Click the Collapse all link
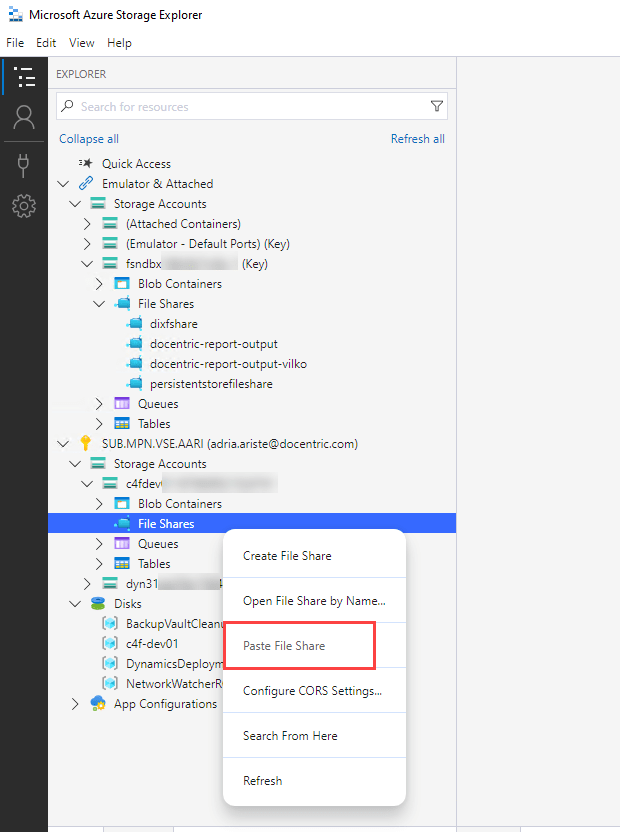The image size is (620, 832). [89, 138]
